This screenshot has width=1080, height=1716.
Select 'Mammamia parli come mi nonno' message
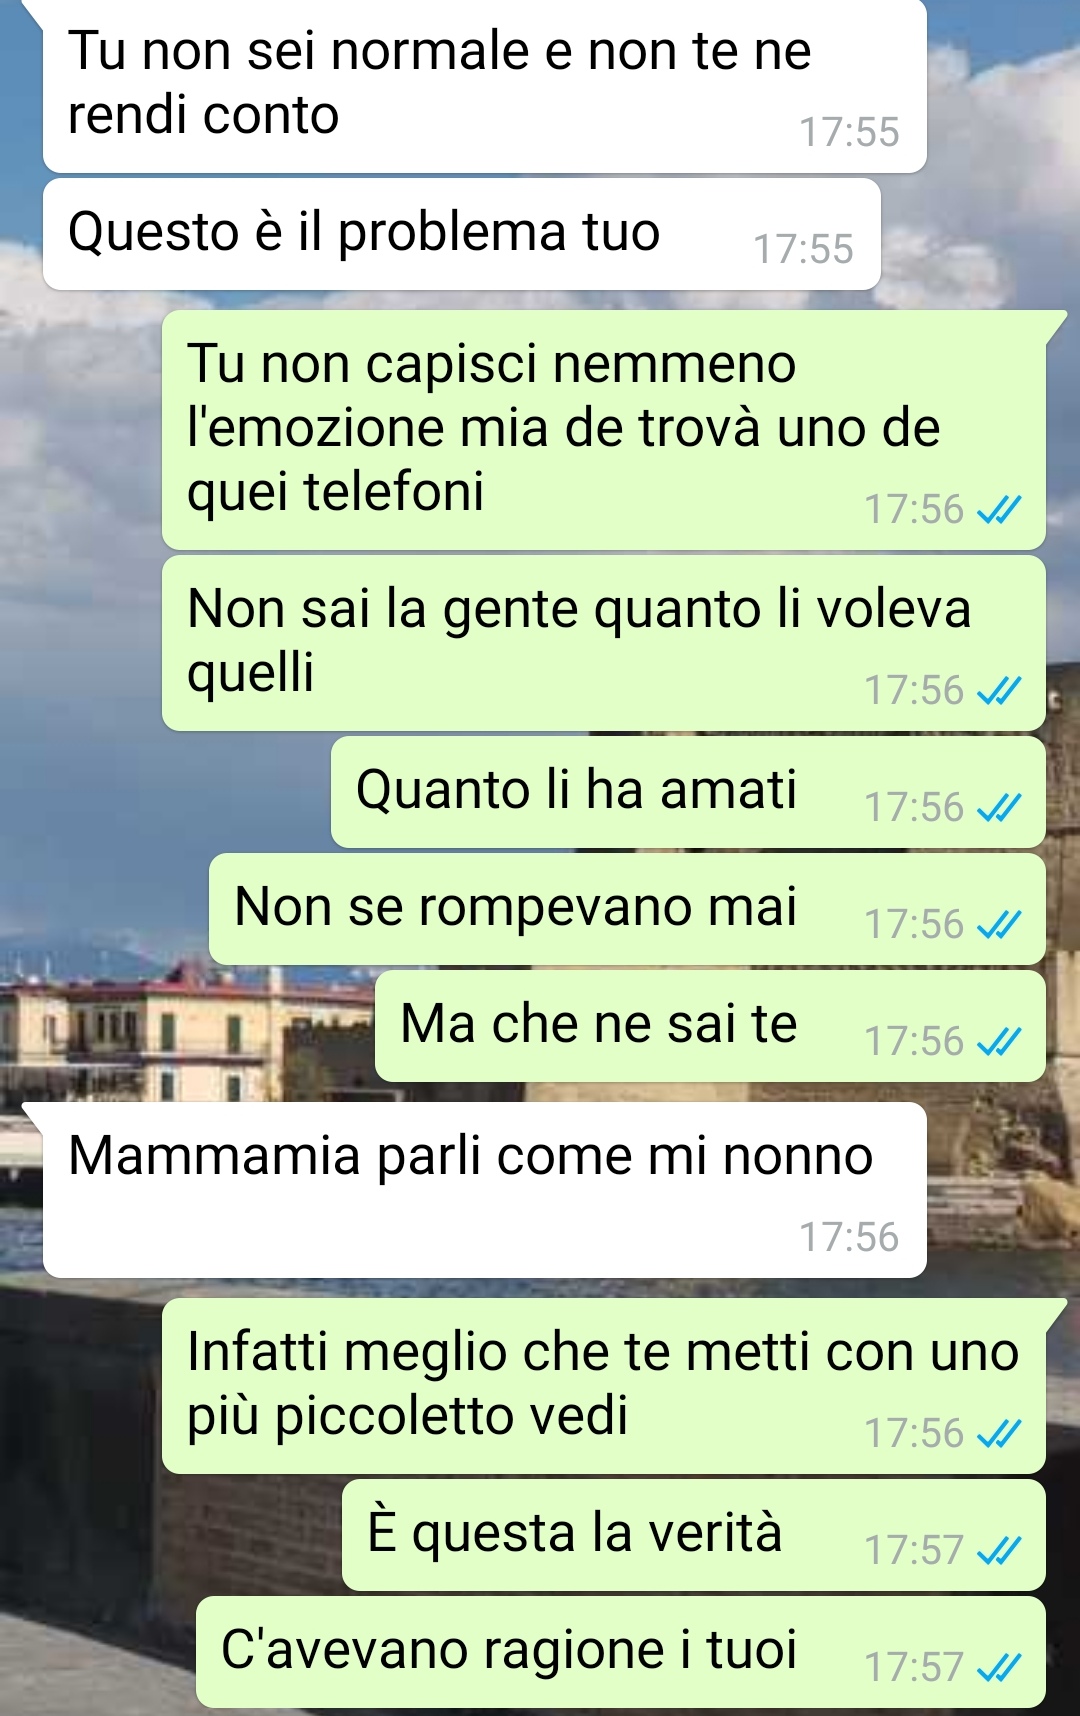[485, 1190]
